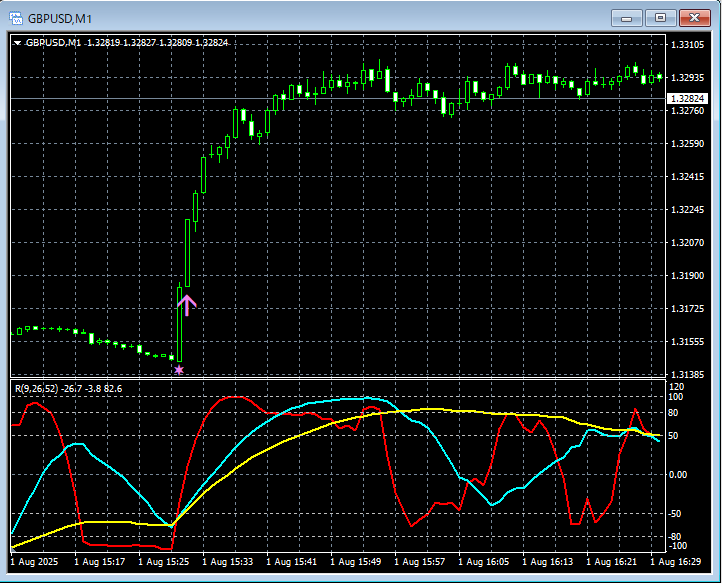Click the GBPUSD,M1 window title text
723x583 pixels.
58,17
